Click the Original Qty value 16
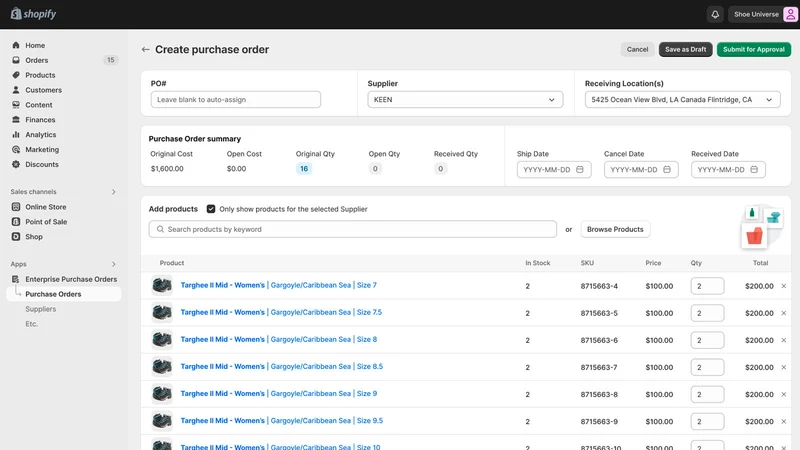The image size is (800, 450). pos(304,169)
